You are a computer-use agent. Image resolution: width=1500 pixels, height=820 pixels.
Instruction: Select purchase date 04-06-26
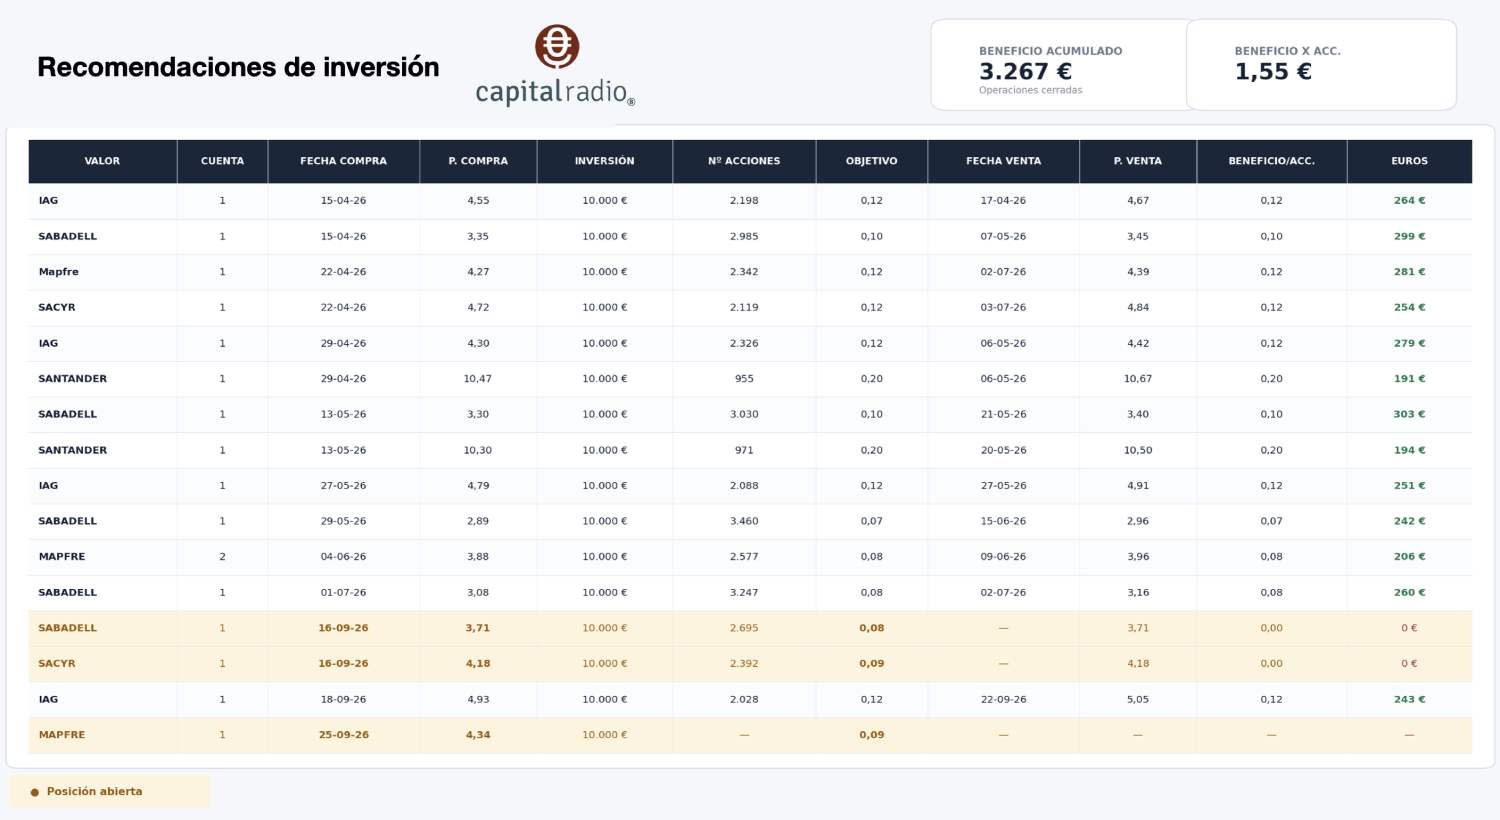click(343, 557)
